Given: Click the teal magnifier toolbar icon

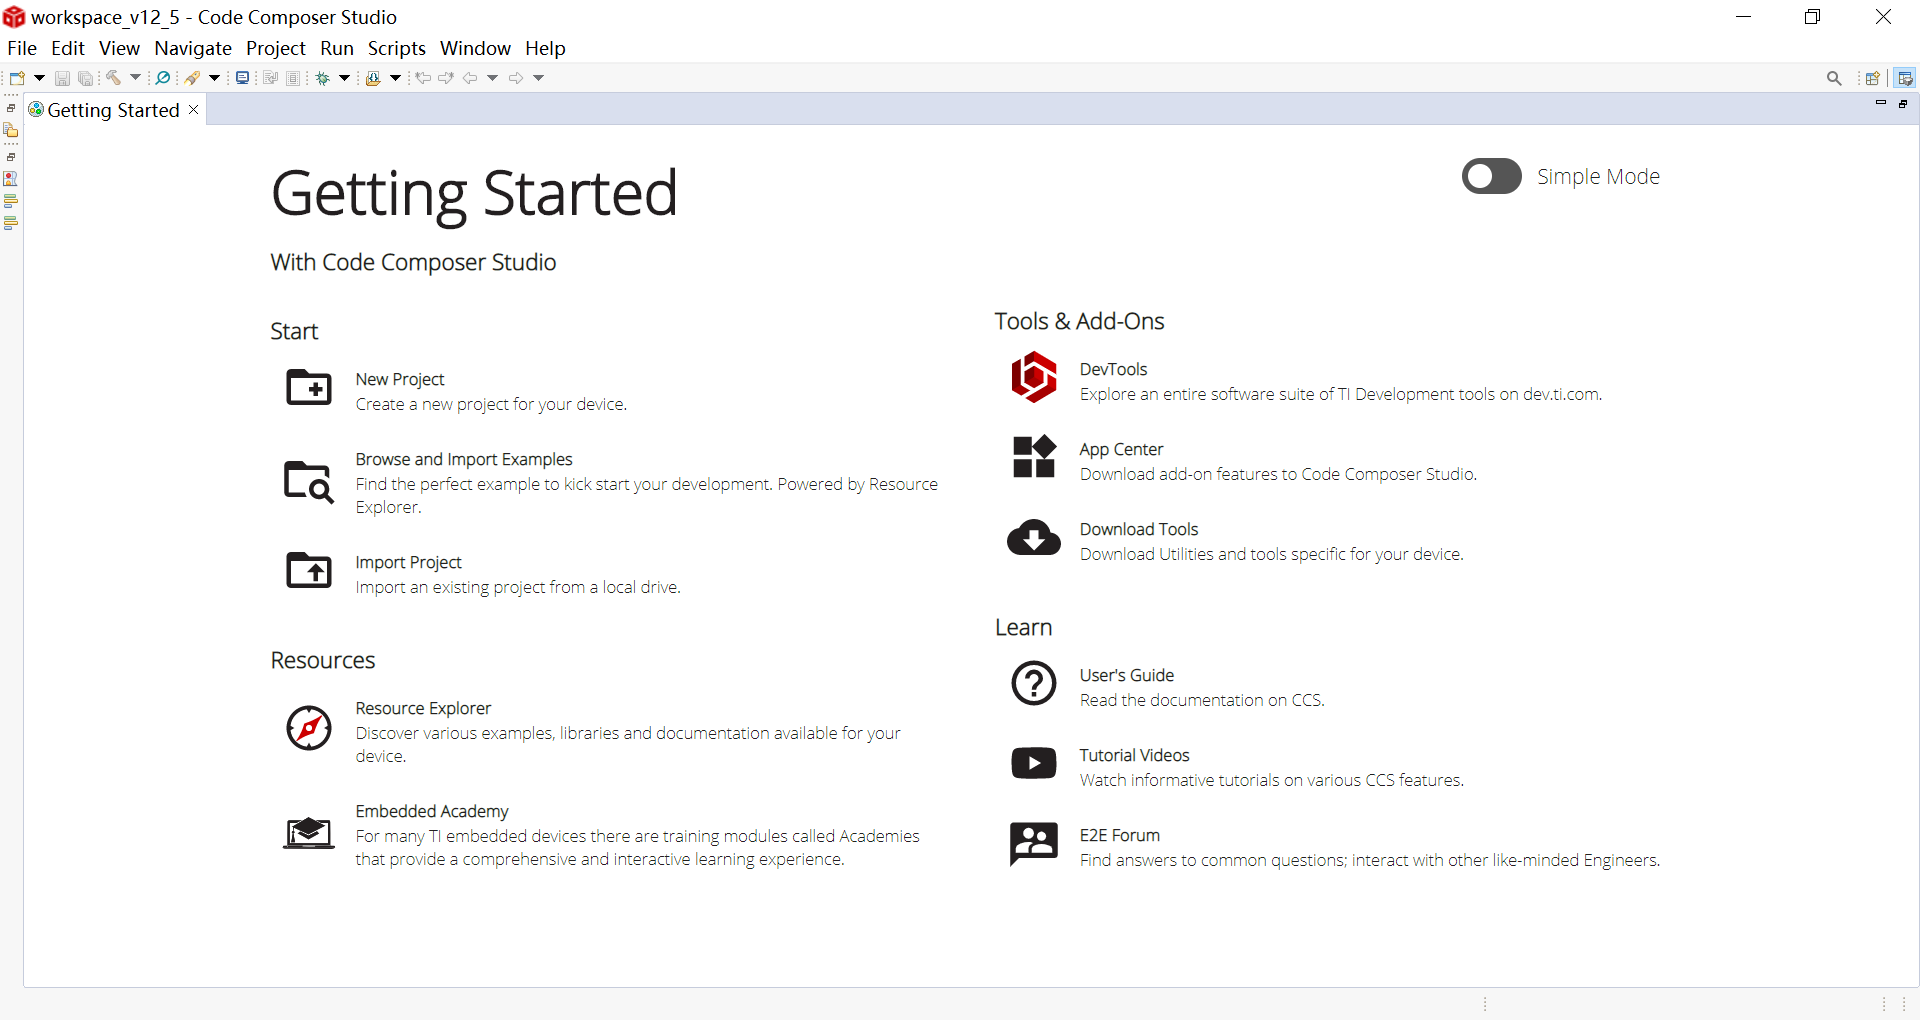Looking at the screenshot, I should click(x=162, y=78).
